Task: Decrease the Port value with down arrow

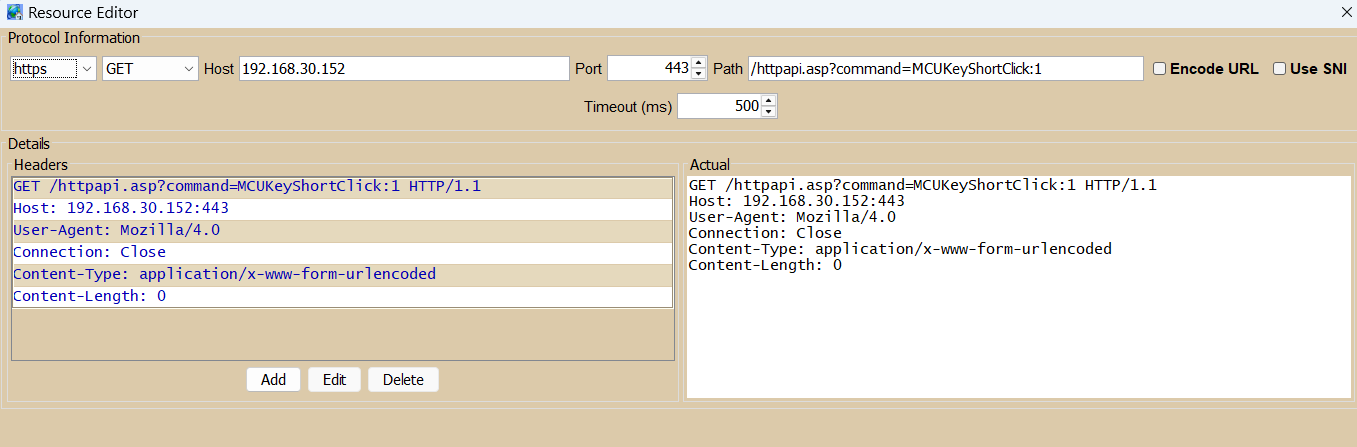Action: pyautogui.click(x=699, y=75)
